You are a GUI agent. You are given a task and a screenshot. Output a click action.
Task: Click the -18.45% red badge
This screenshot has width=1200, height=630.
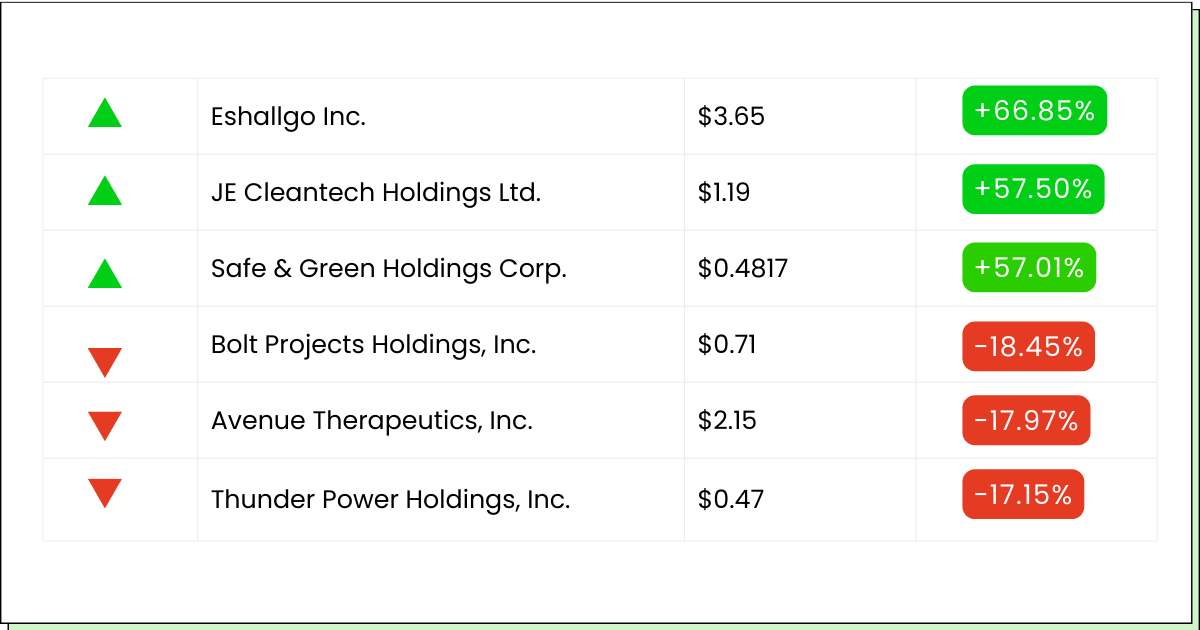pos(1028,346)
